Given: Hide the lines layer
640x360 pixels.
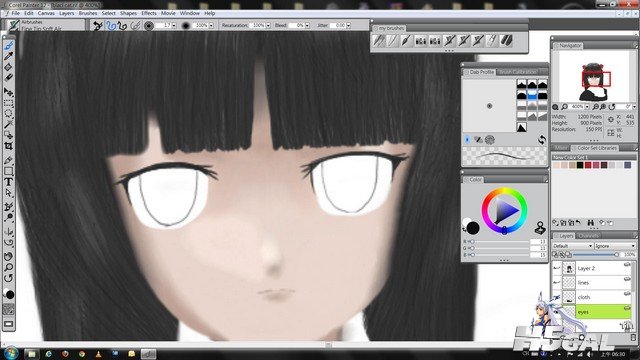Looking at the screenshot, I should (557, 282).
